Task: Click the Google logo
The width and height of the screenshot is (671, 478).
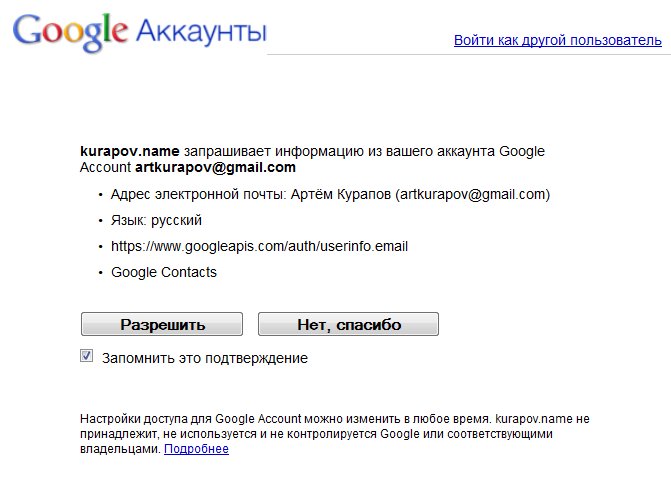Action: click(x=70, y=33)
